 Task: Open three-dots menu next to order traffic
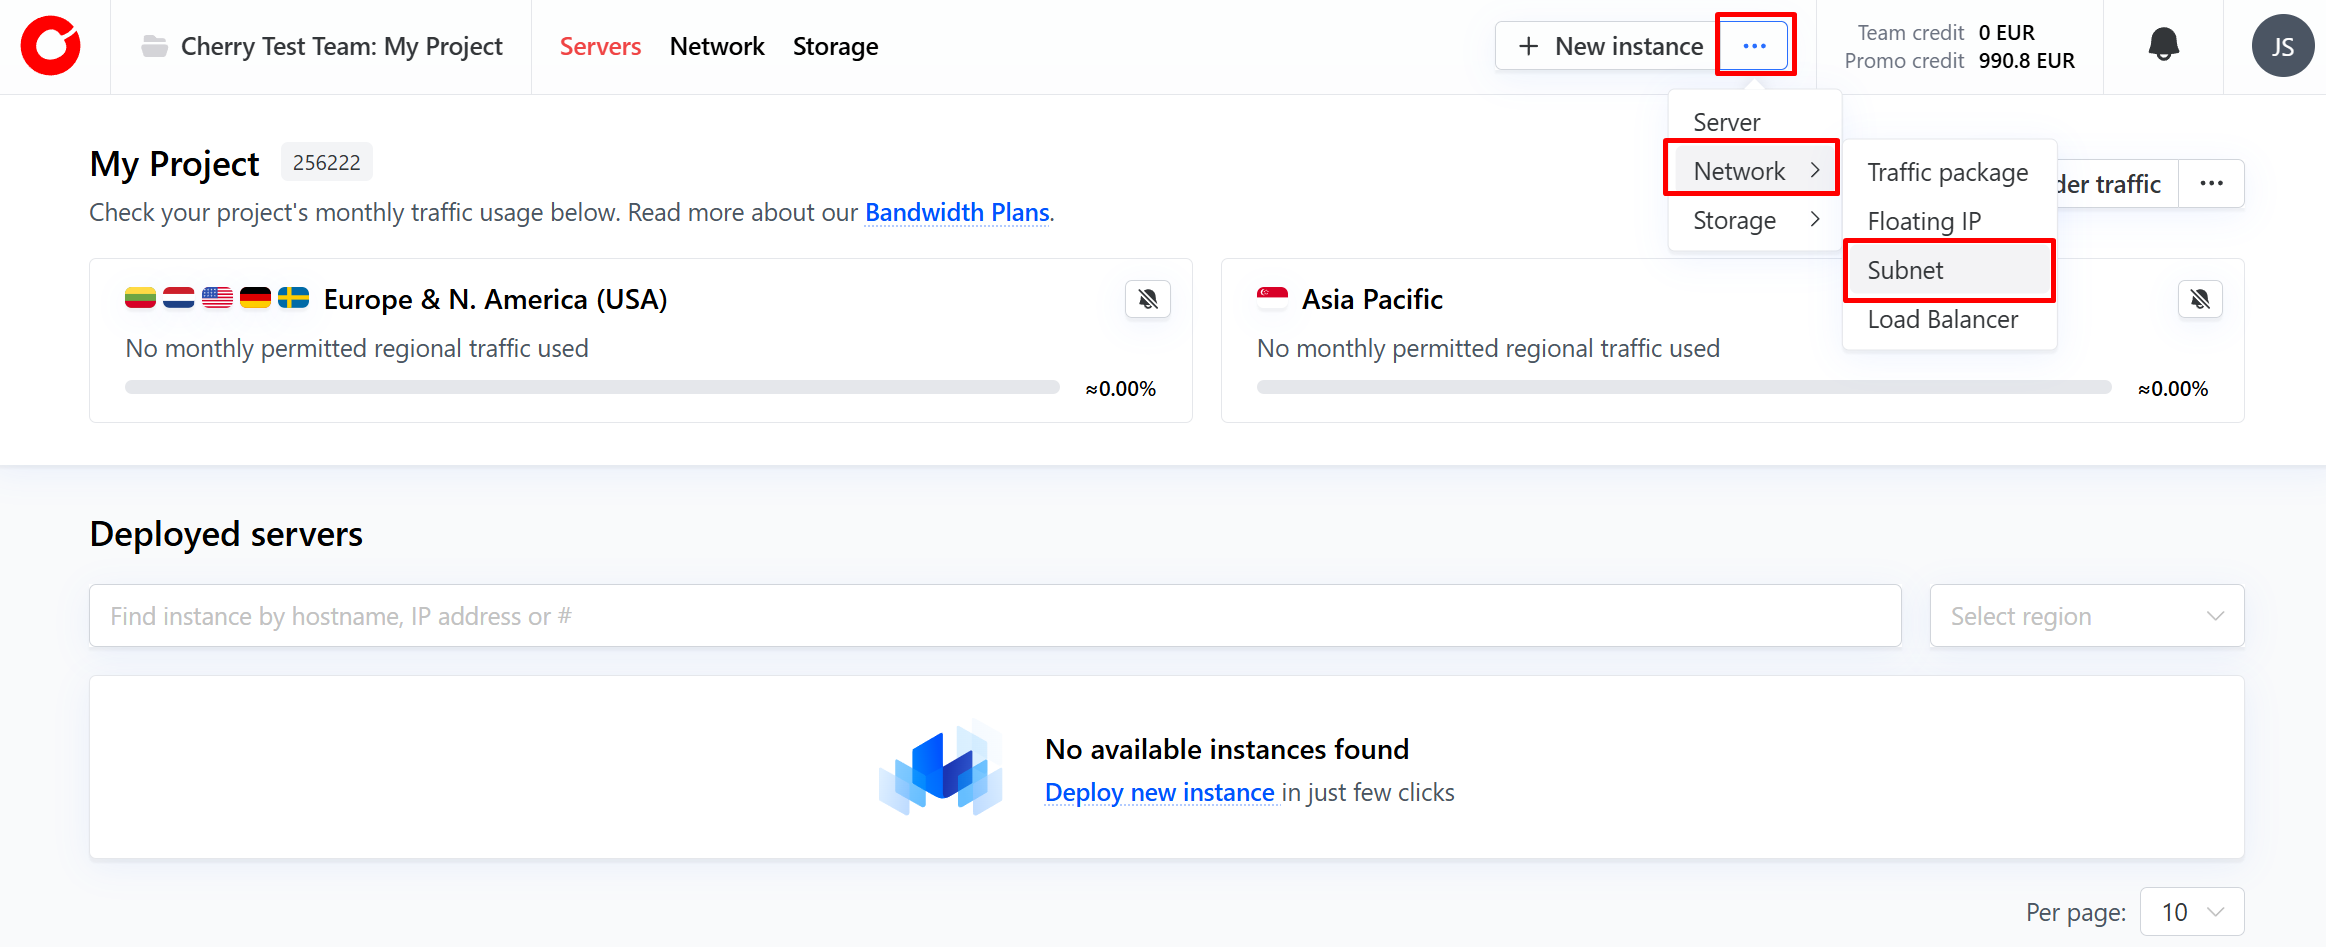point(2211,184)
